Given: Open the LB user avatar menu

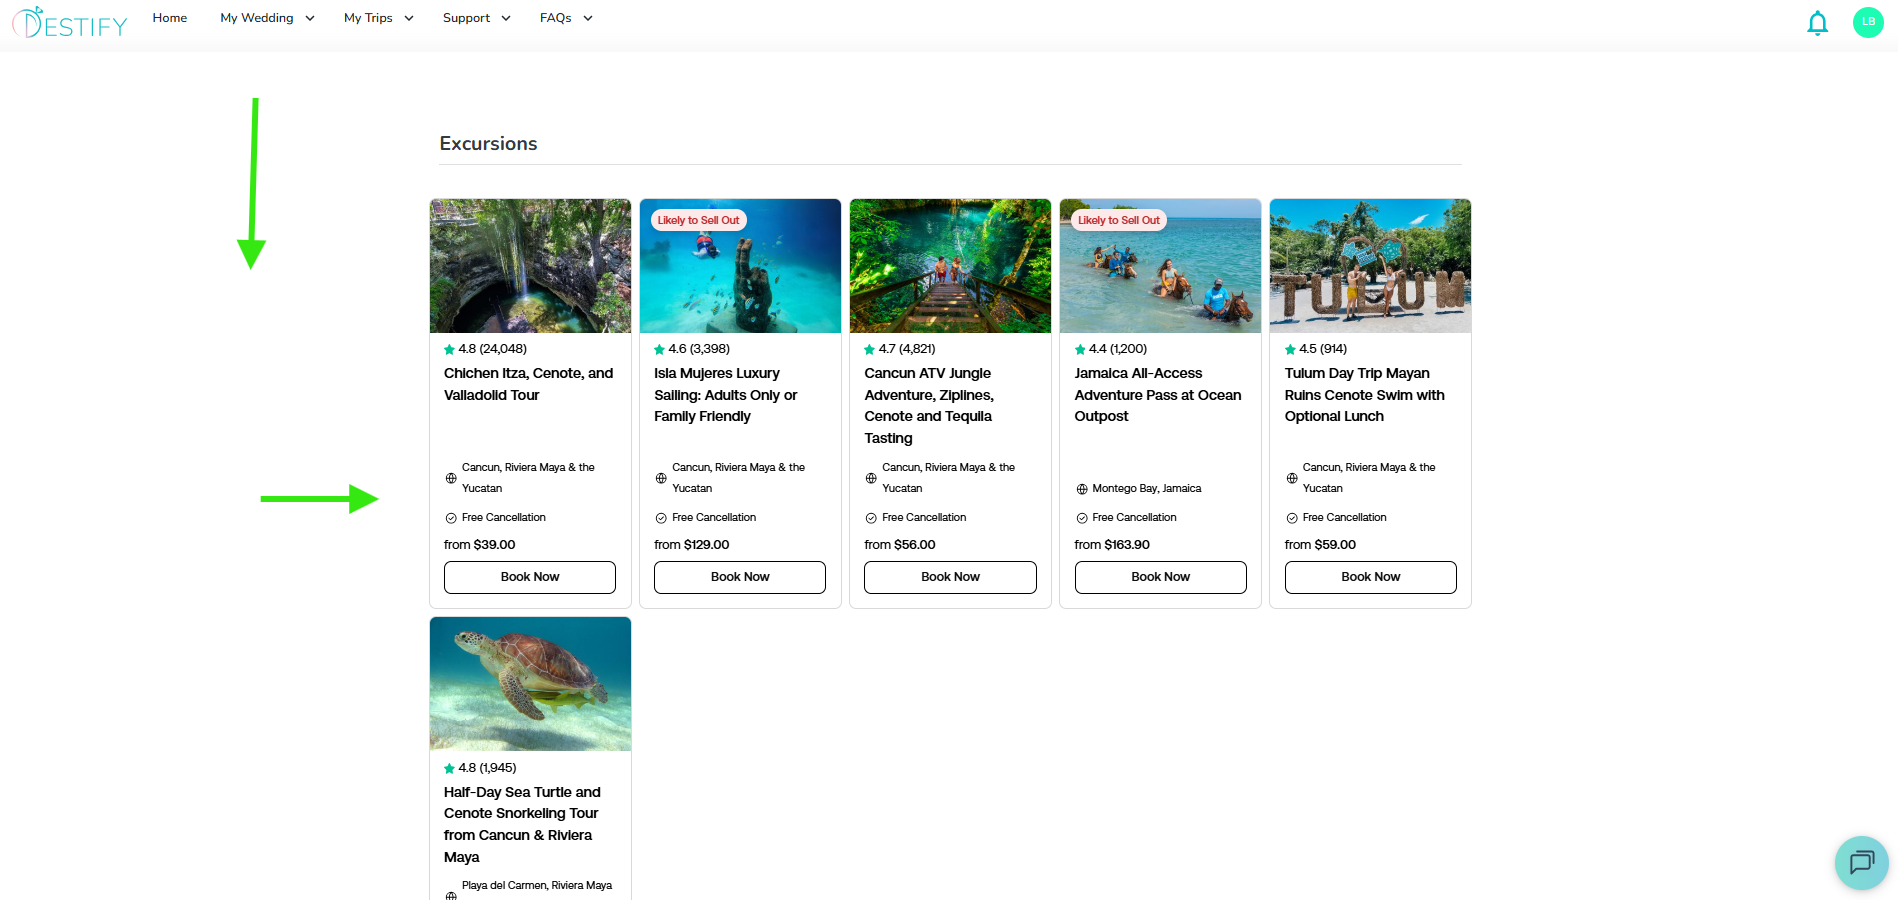Looking at the screenshot, I should (x=1867, y=22).
